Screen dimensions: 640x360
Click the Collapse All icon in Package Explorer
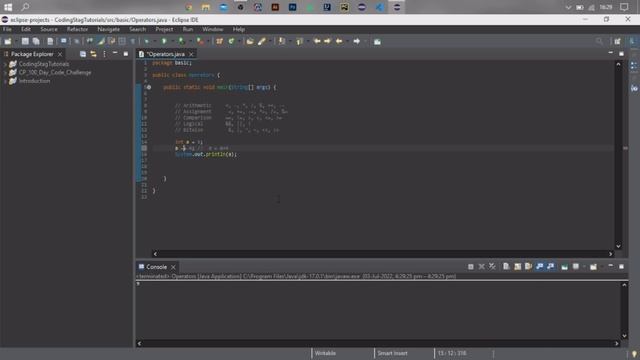(x=83, y=54)
